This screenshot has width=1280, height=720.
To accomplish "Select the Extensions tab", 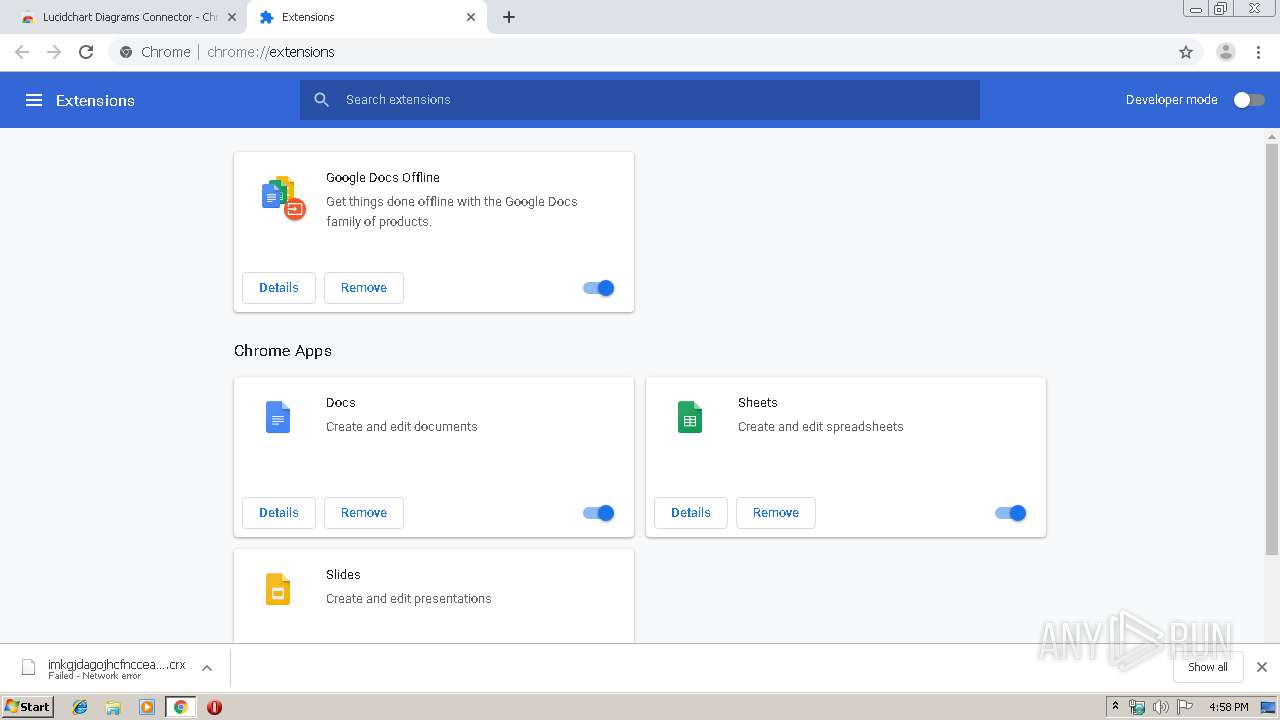I will [x=366, y=17].
